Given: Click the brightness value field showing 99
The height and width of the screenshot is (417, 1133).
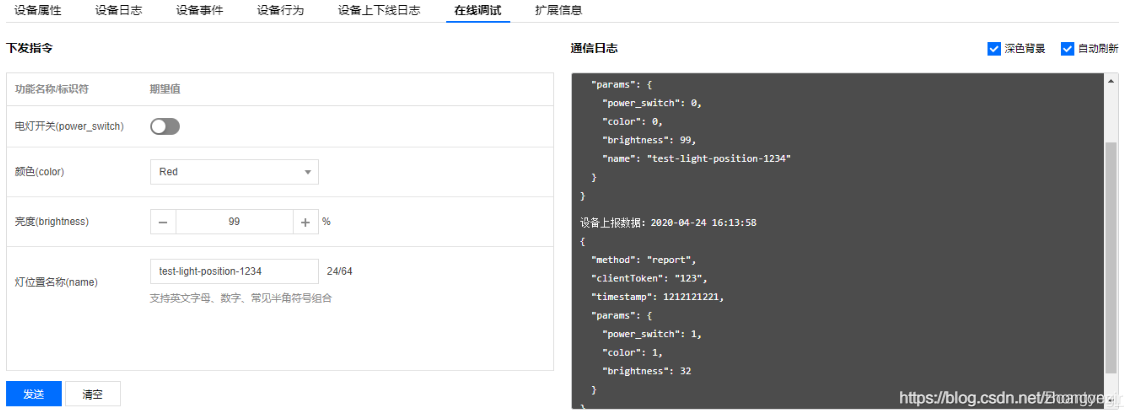Looking at the screenshot, I should point(234,222).
